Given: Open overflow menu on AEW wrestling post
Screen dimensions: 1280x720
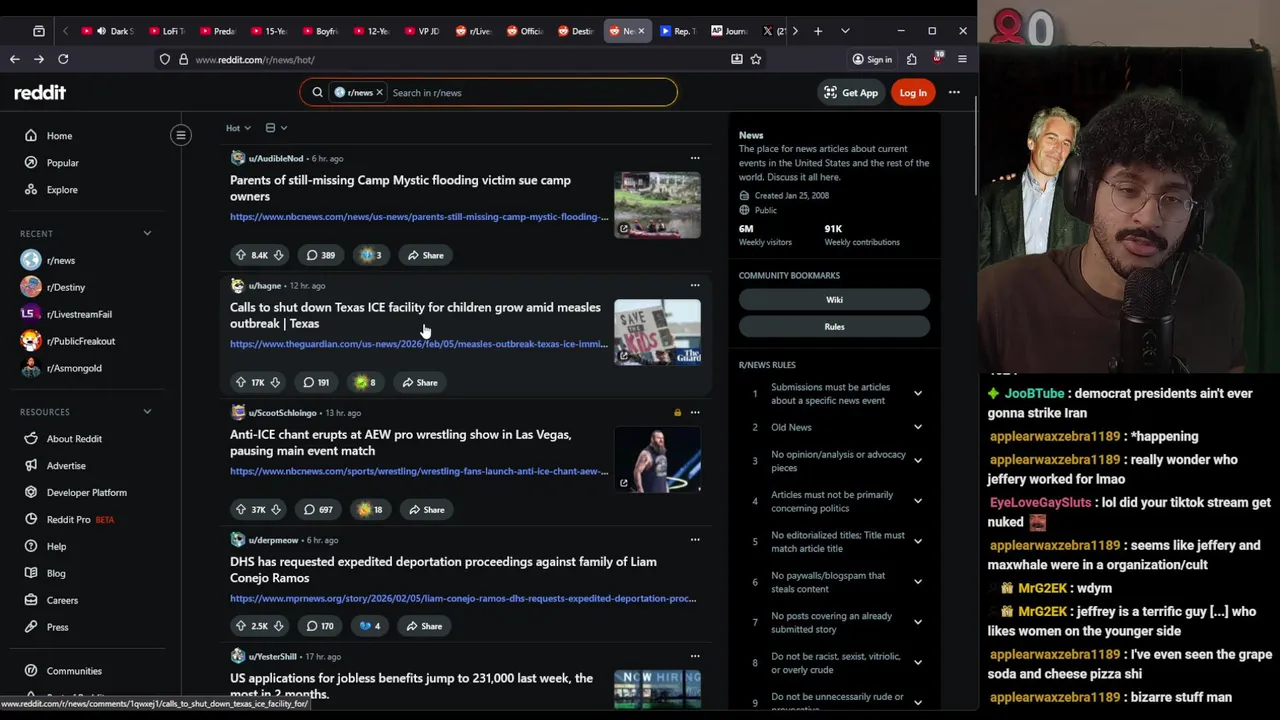Looking at the screenshot, I should coord(695,412).
